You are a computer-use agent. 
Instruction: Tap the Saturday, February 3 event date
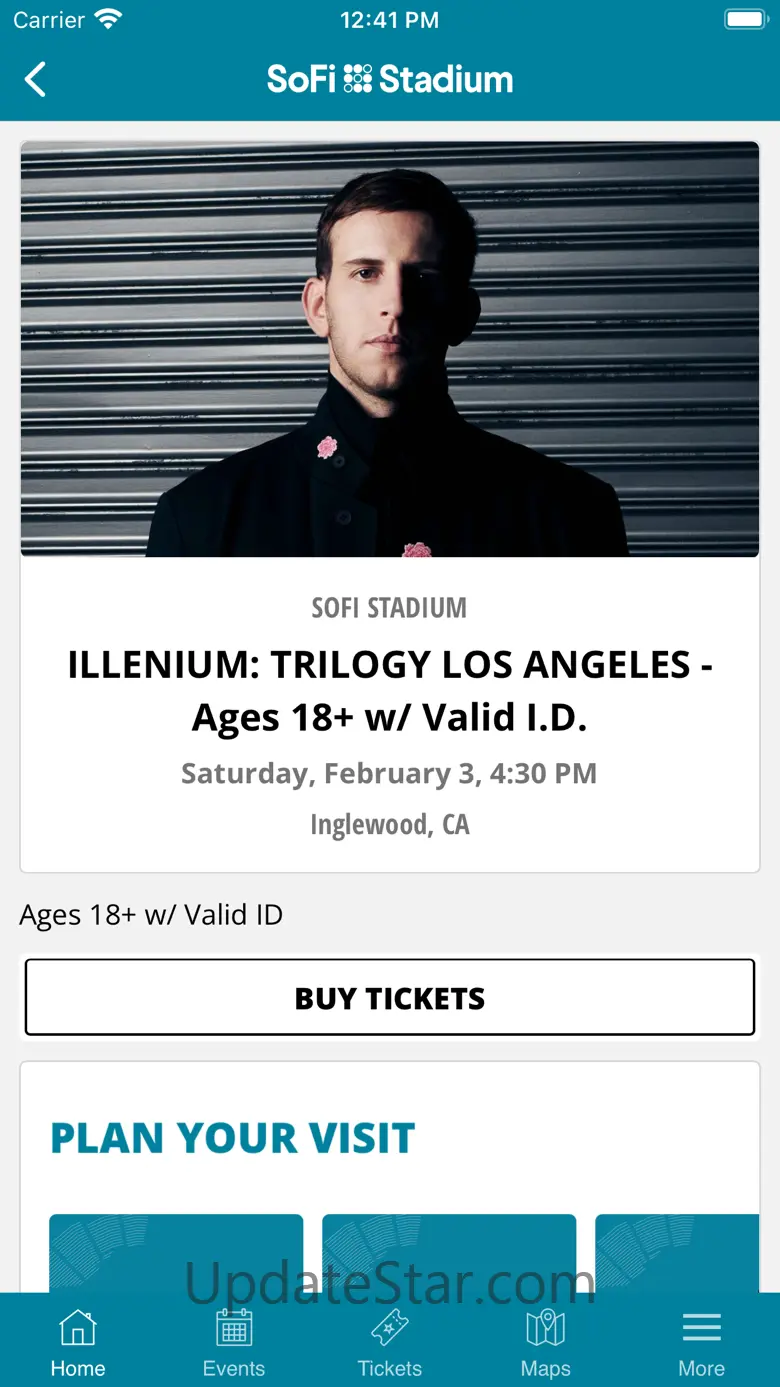(390, 774)
